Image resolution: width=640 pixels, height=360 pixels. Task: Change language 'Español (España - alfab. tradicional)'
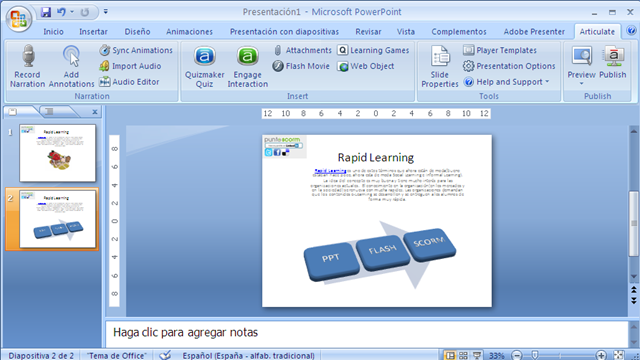248,356
